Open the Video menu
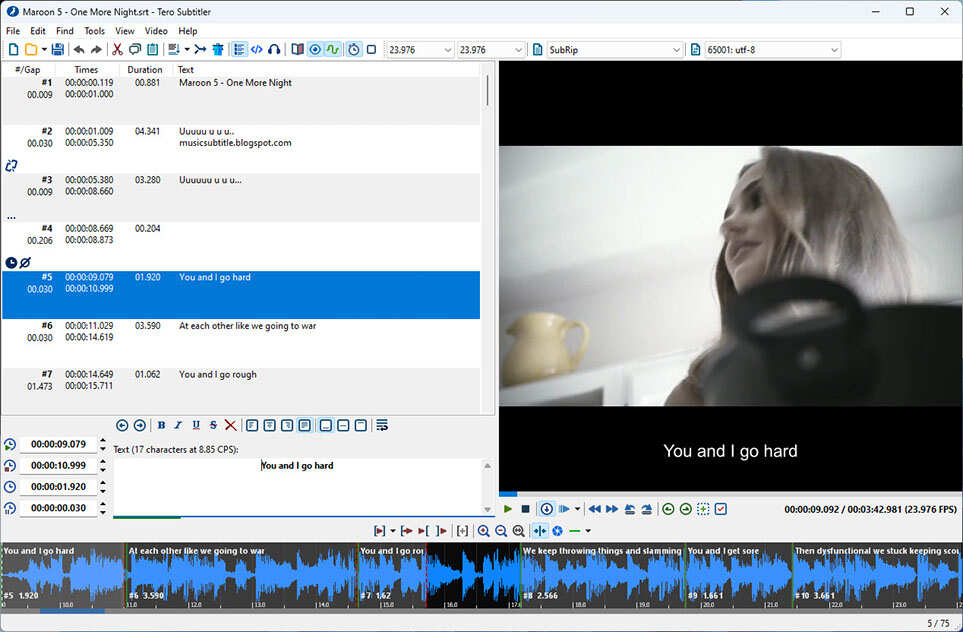The width and height of the screenshot is (963, 632). [x=156, y=31]
